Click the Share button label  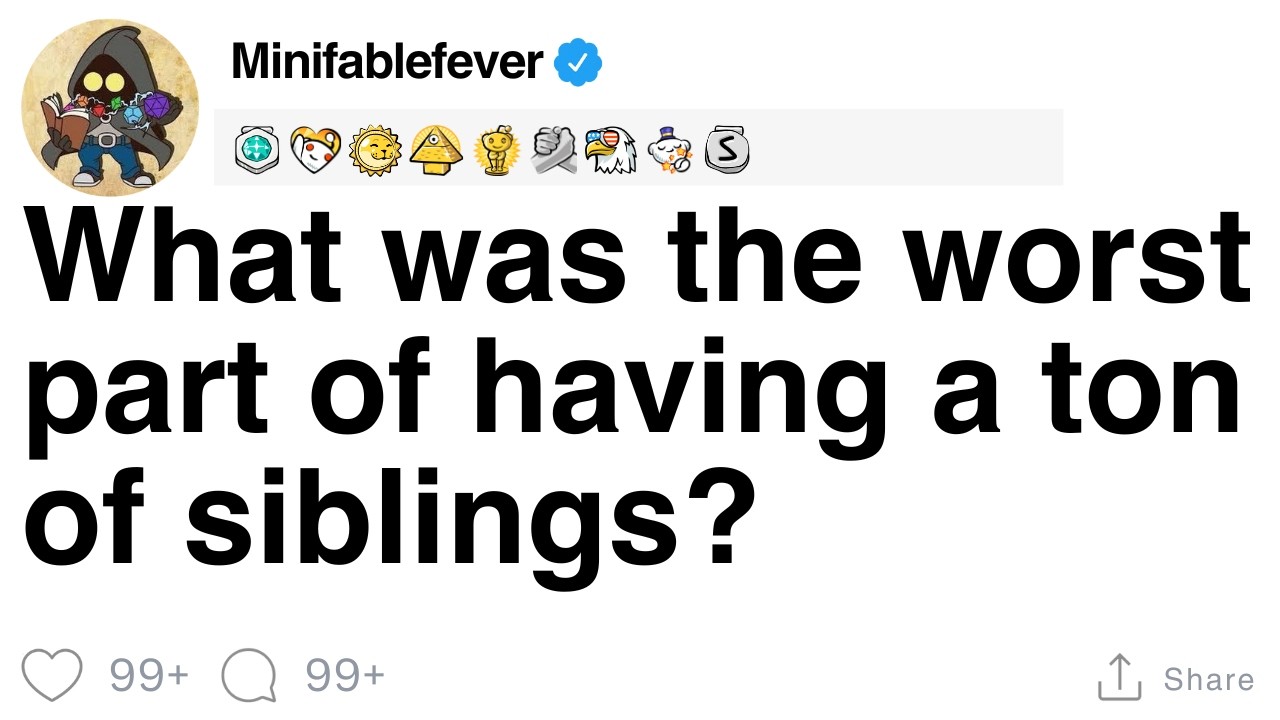(1208, 680)
